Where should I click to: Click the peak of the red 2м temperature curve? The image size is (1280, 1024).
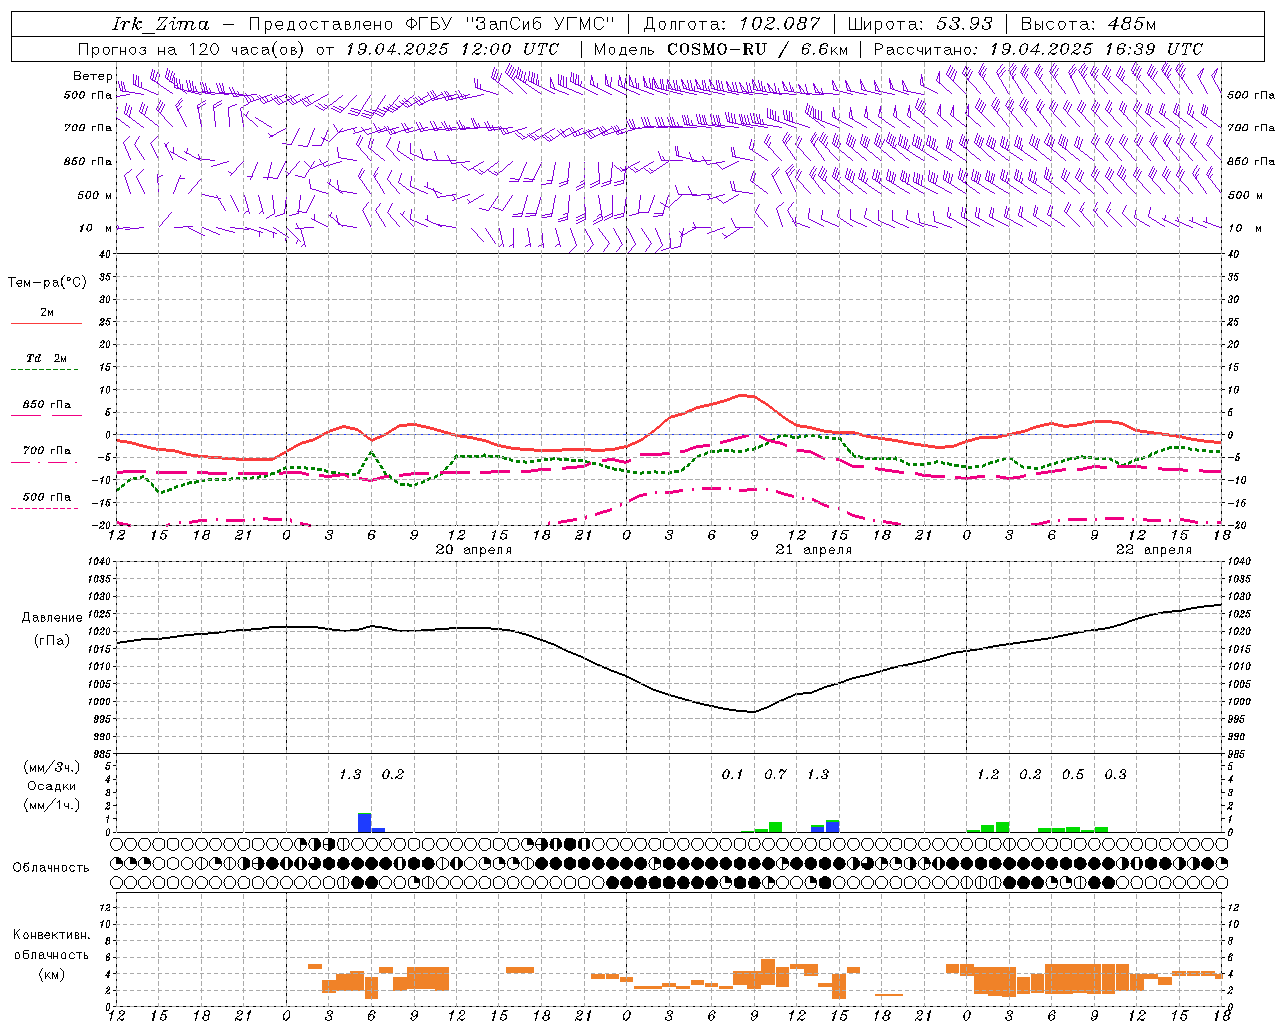741,395
